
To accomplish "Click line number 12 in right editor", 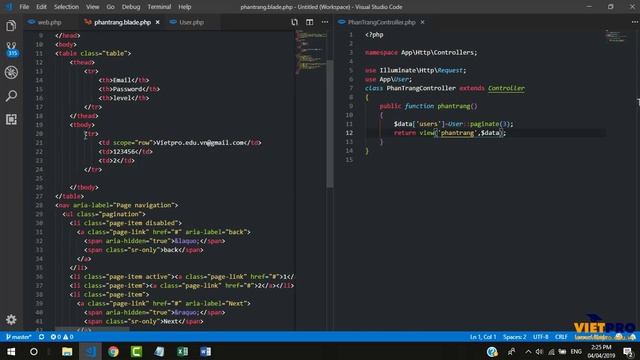I will [349, 133].
